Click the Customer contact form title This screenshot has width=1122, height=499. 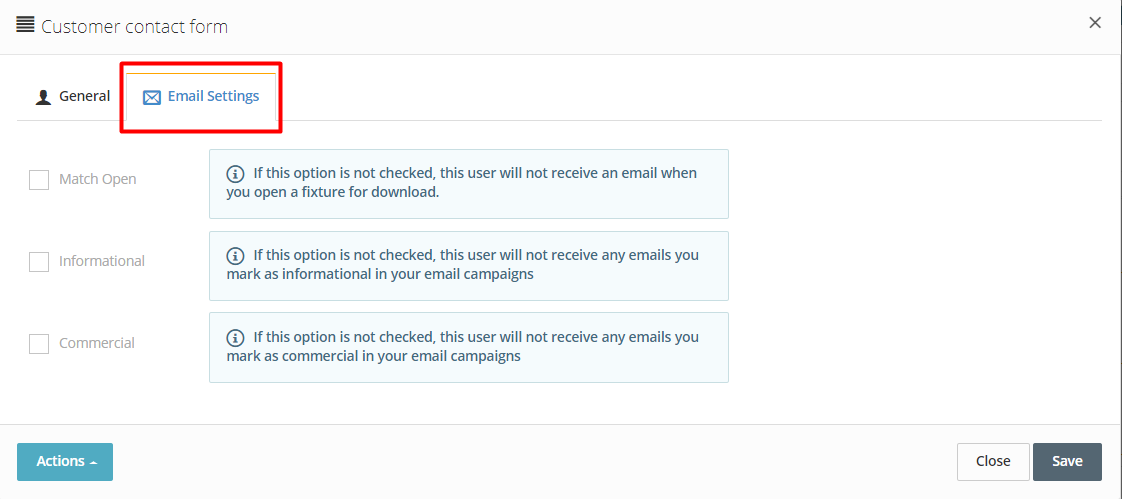135,27
